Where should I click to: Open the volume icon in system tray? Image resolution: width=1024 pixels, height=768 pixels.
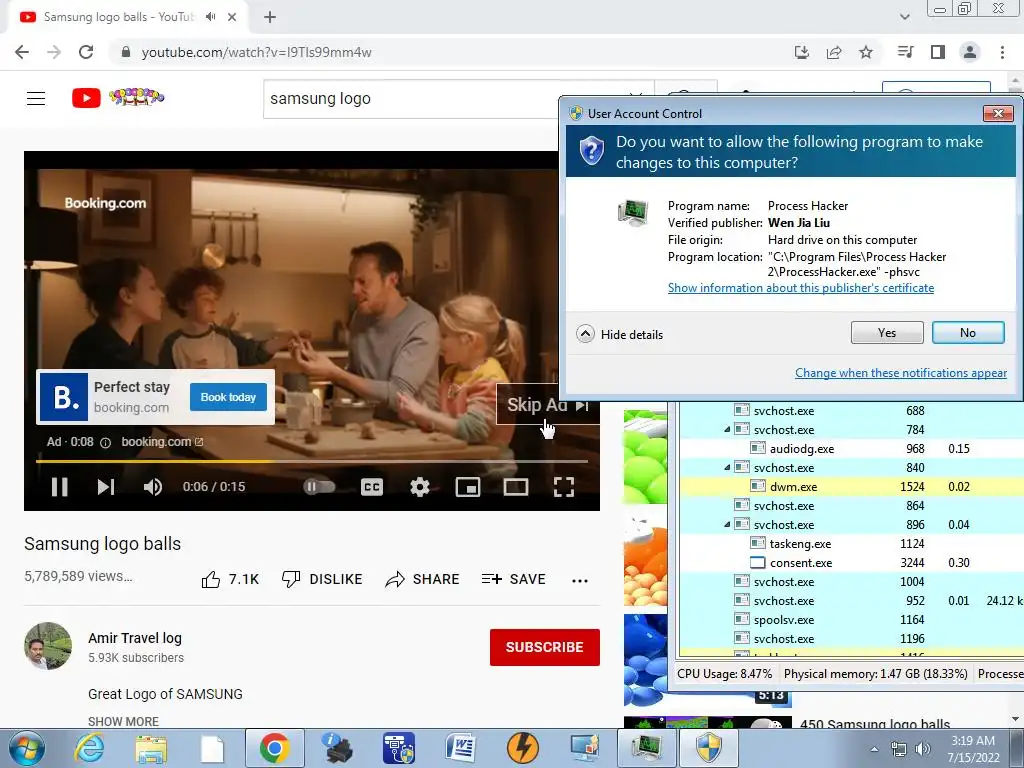pos(923,749)
